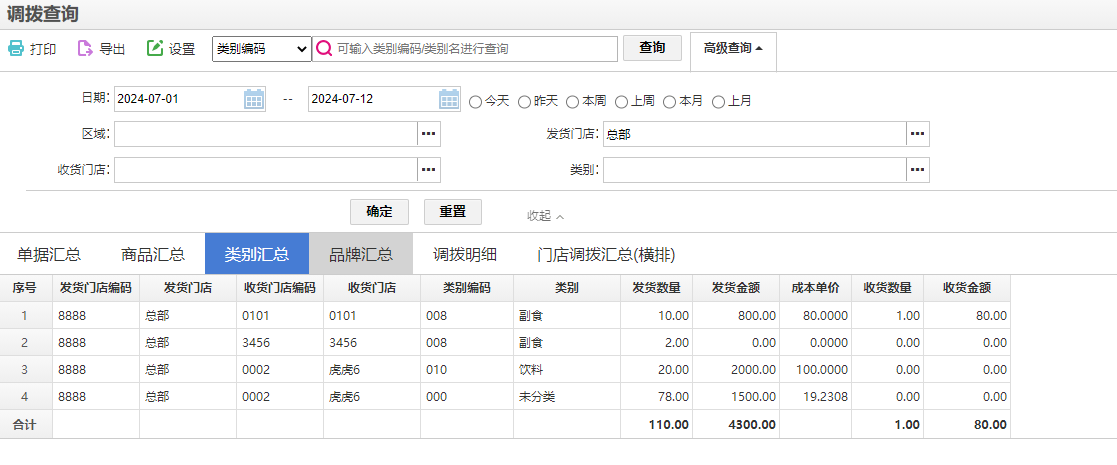Click the Export icon
The height and width of the screenshot is (465, 1117).
click(x=85, y=48)
